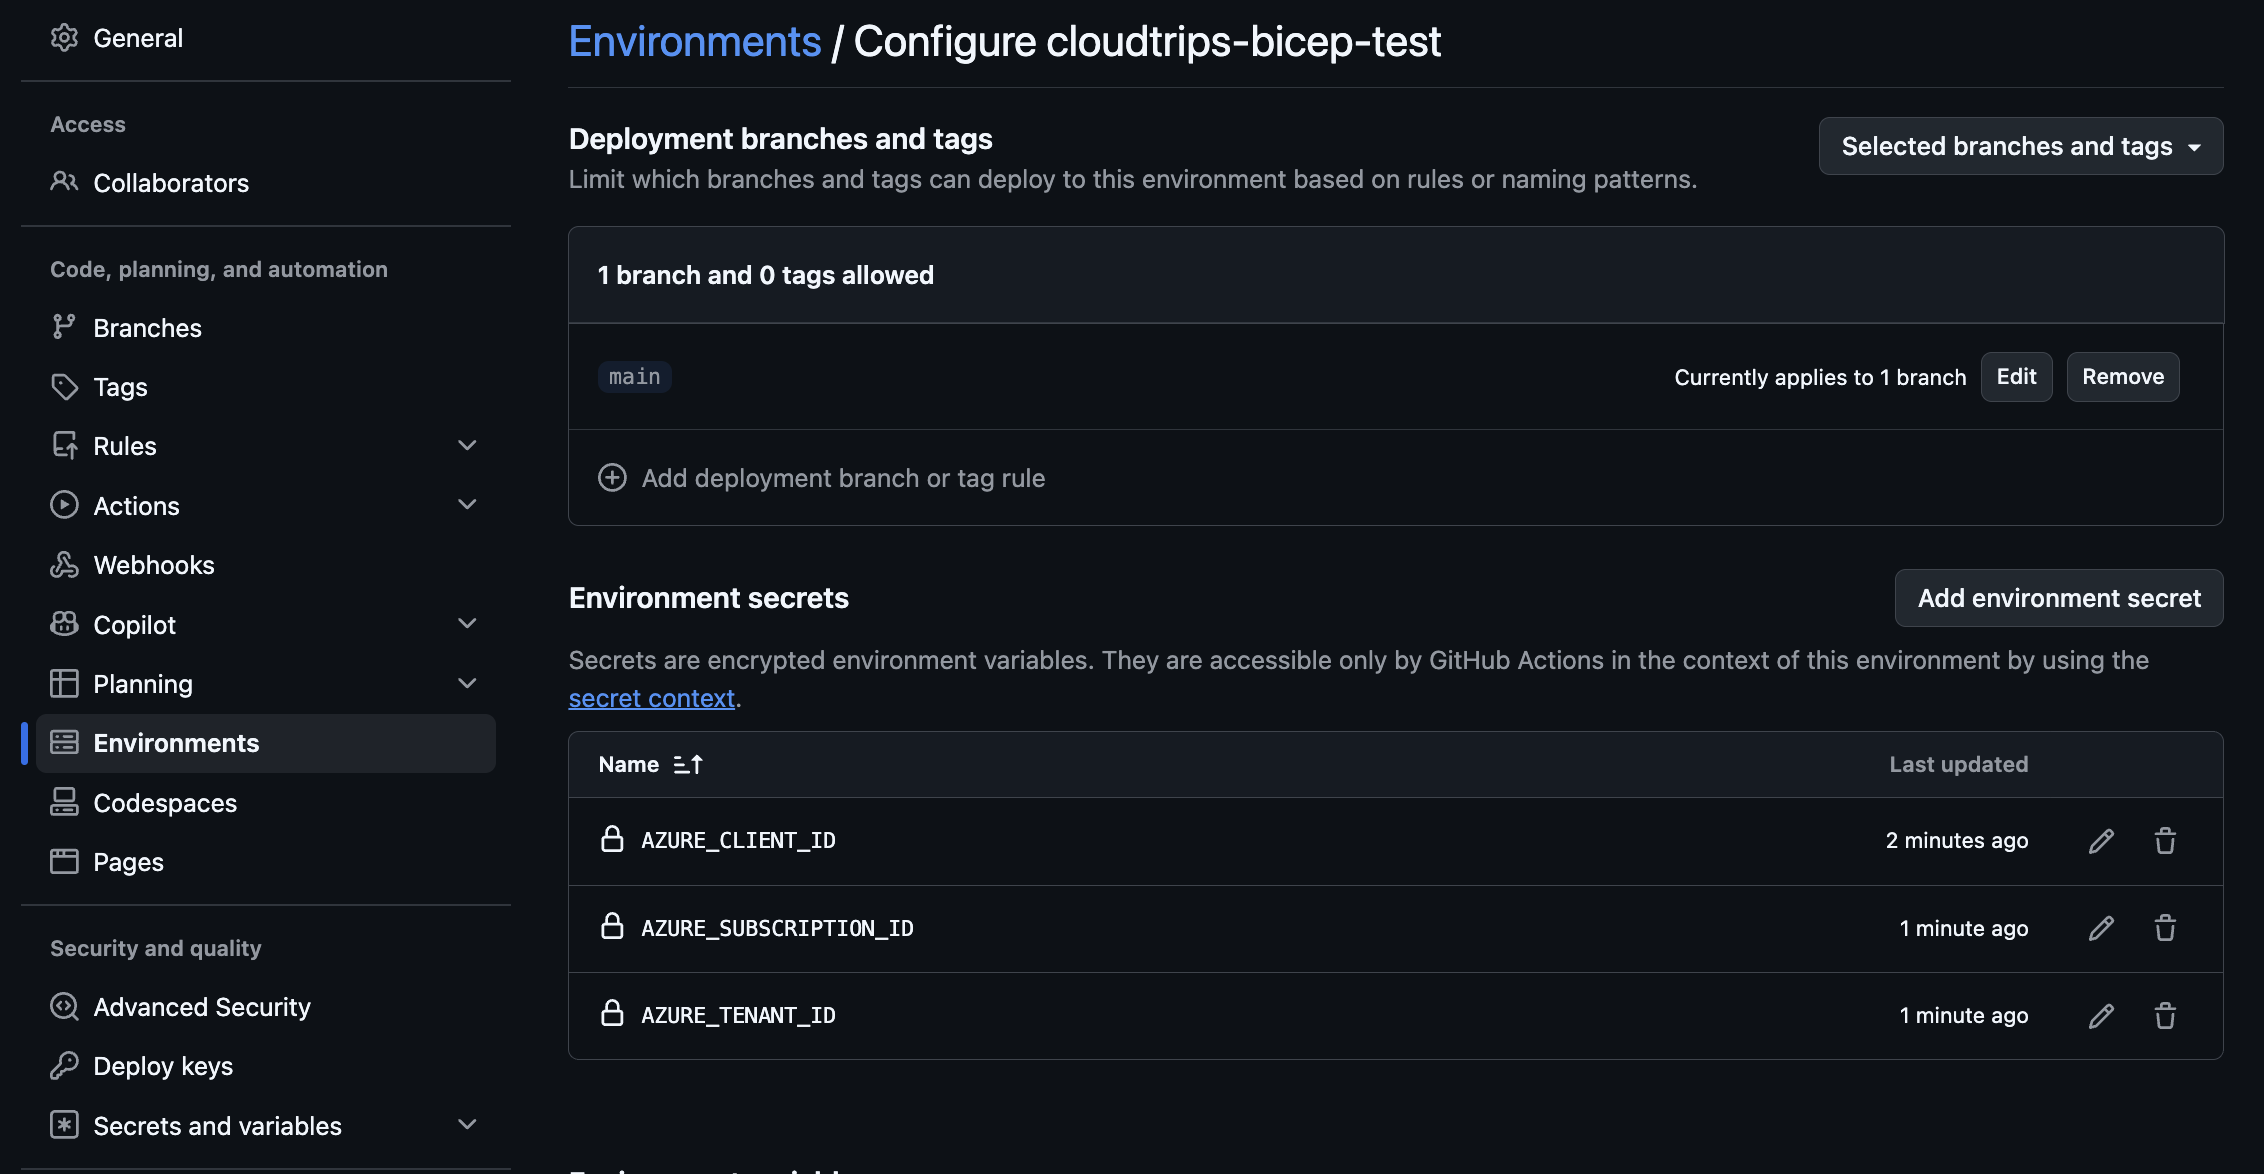Screen dimensions: 2264x1174
Task: Open Deploy keys settings
Action: pyautogui.click(x=266, y=1066)
